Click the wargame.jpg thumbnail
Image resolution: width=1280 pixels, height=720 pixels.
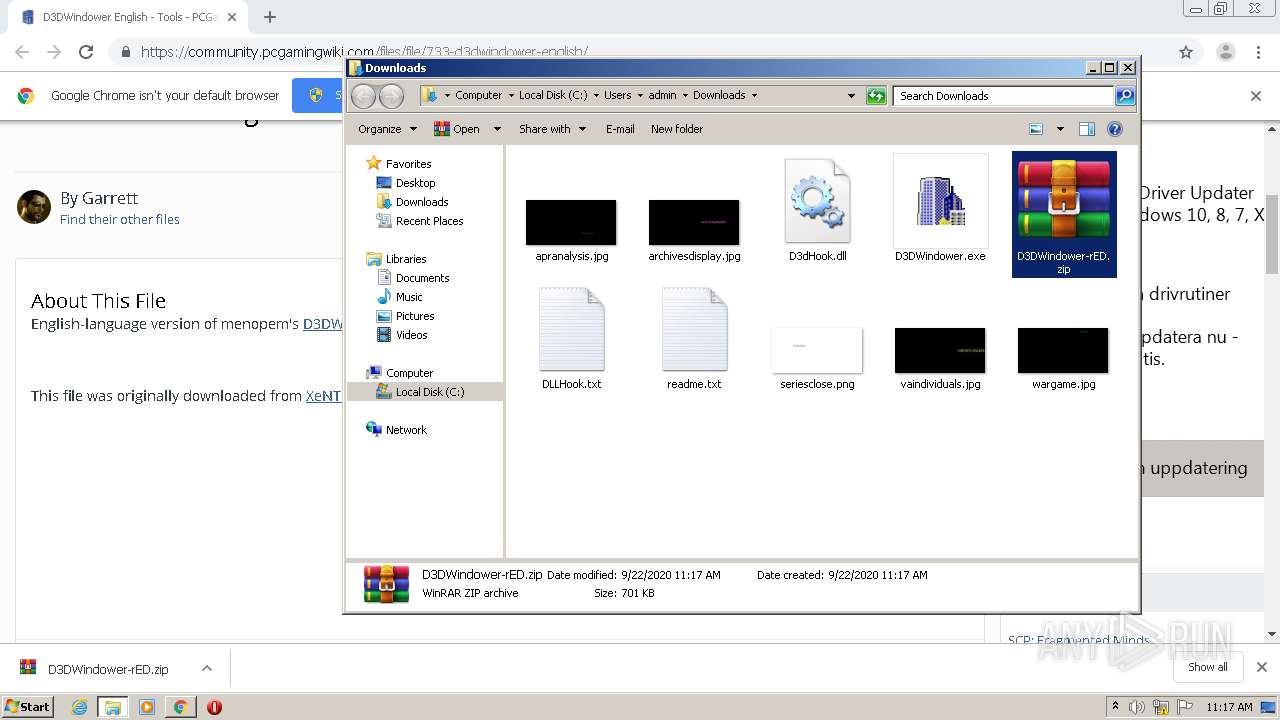click(1063, 350)
